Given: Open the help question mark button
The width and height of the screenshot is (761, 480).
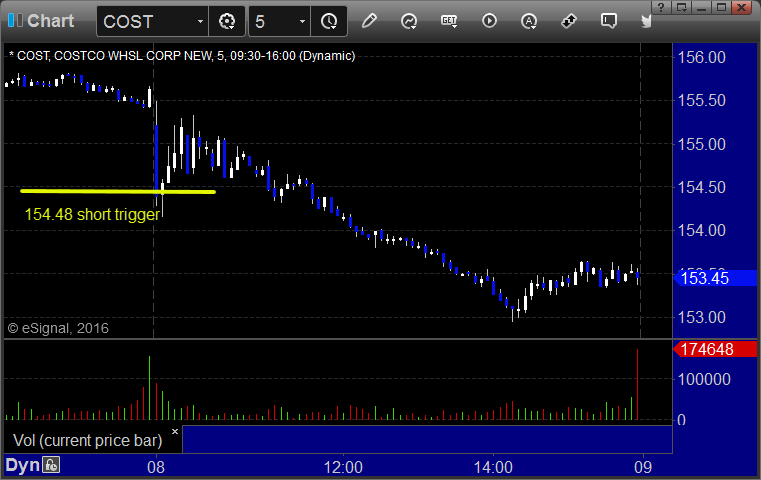Looking at the screenshot, I should click(x=661, y=7).
